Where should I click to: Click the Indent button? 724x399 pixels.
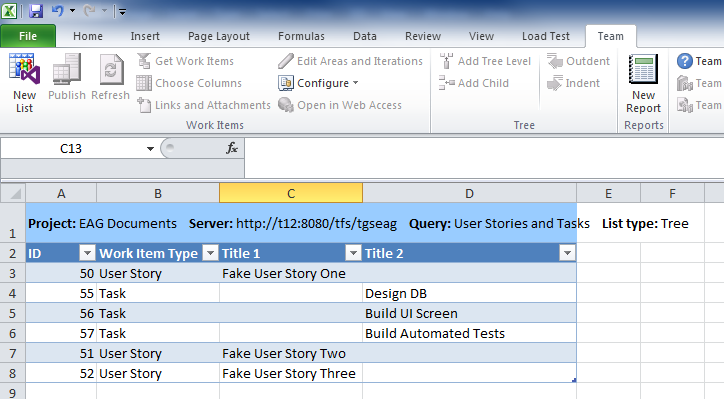(573, 83)
